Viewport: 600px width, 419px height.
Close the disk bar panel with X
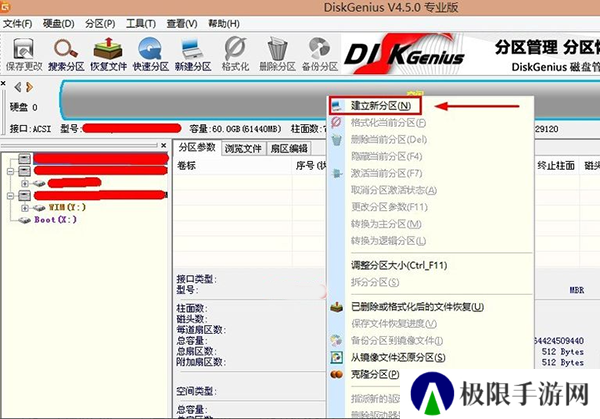tap(3, 83)
